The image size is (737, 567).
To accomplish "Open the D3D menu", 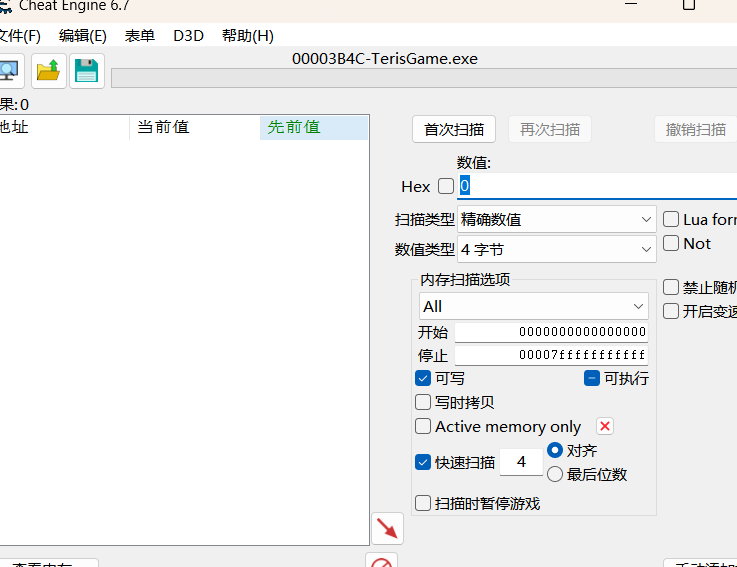I will point(188,35).
